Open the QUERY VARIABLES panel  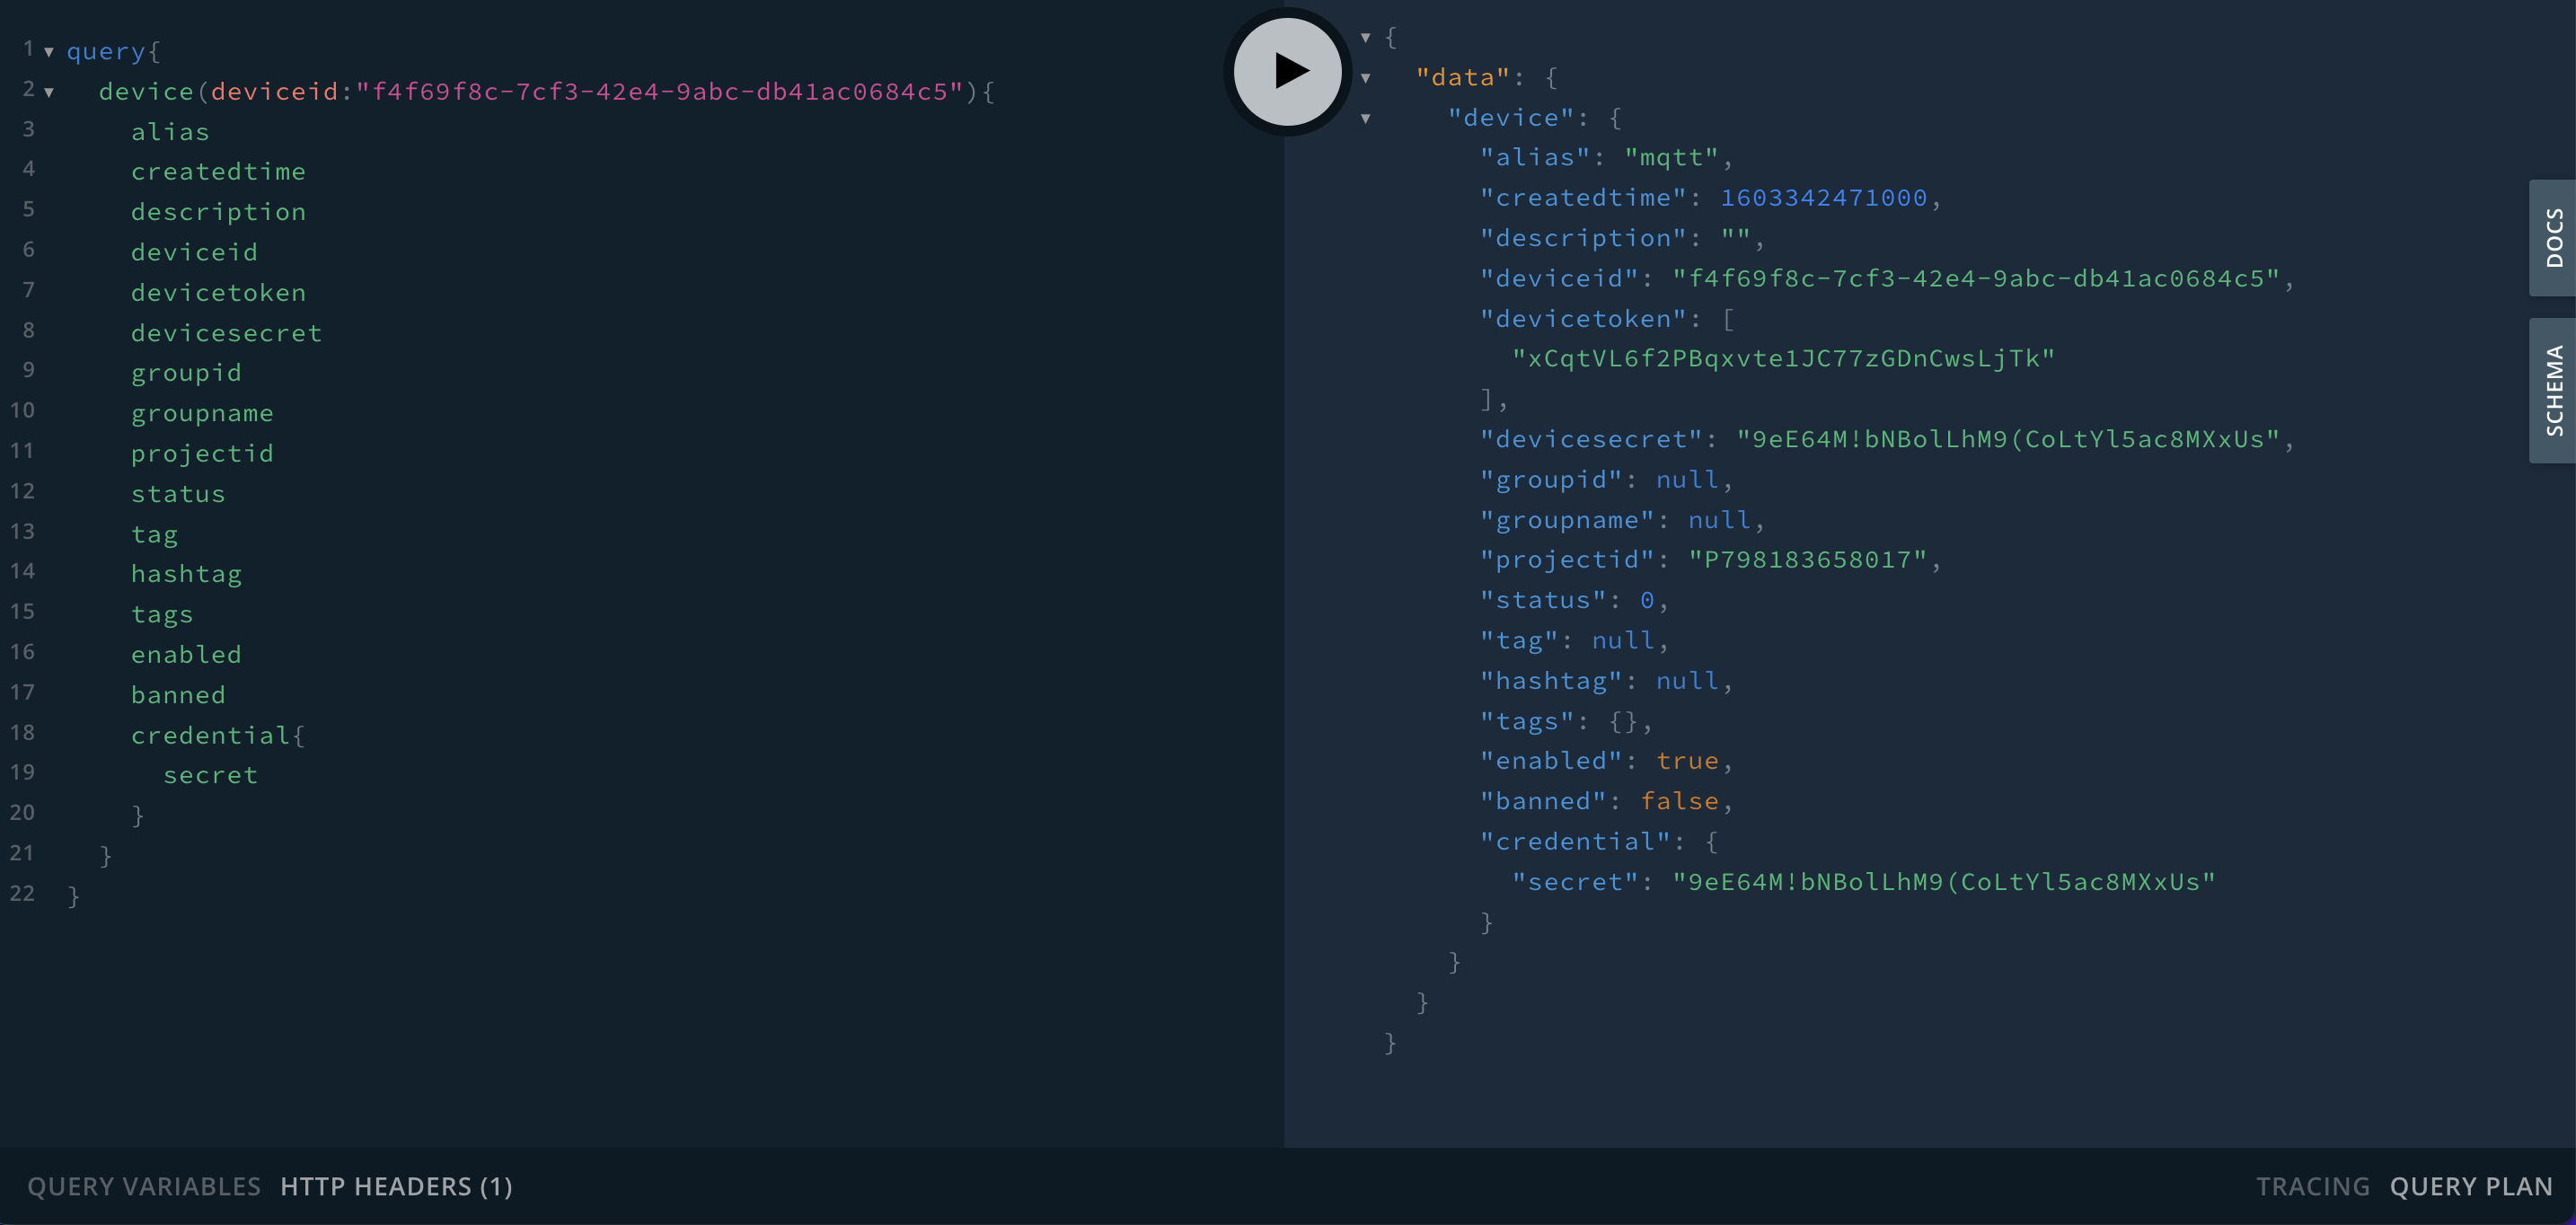point(144,1186)
